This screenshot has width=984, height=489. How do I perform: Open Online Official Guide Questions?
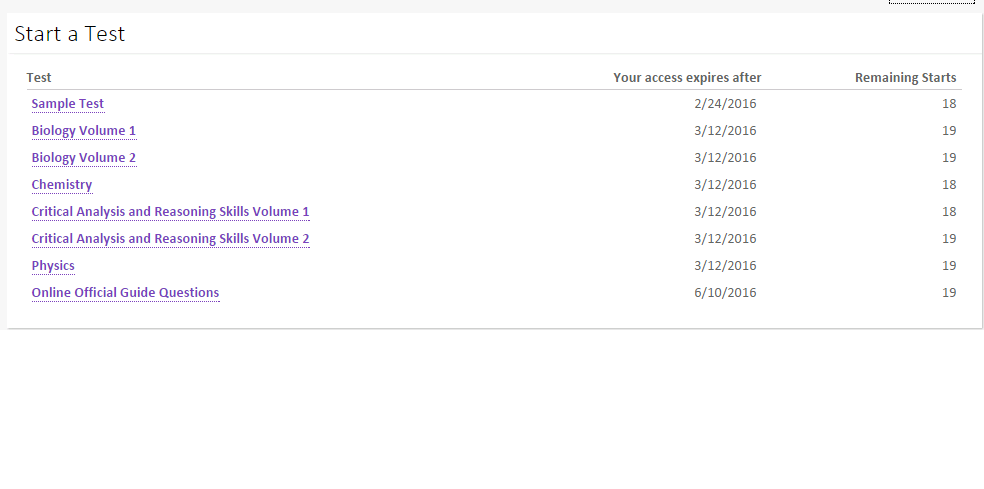click(126, 293)
